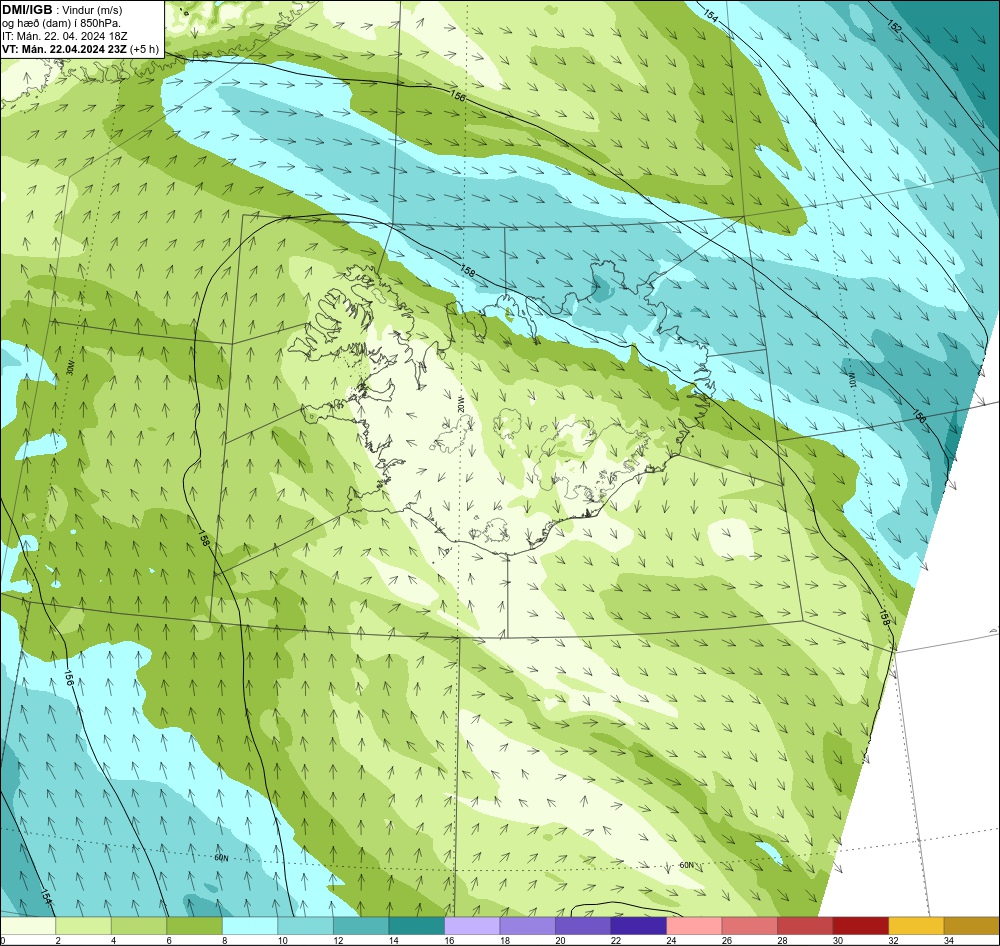Choose the 14–16 m/s dark teal legend swatch
Image resolution: width=1000 pixels, height=946 pixels.
coord(416,926)
